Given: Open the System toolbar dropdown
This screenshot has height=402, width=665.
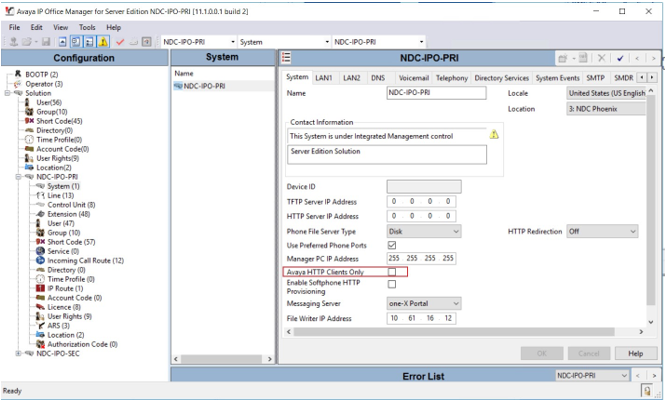Looking at the screenshot, I should (x=327, y=42).
